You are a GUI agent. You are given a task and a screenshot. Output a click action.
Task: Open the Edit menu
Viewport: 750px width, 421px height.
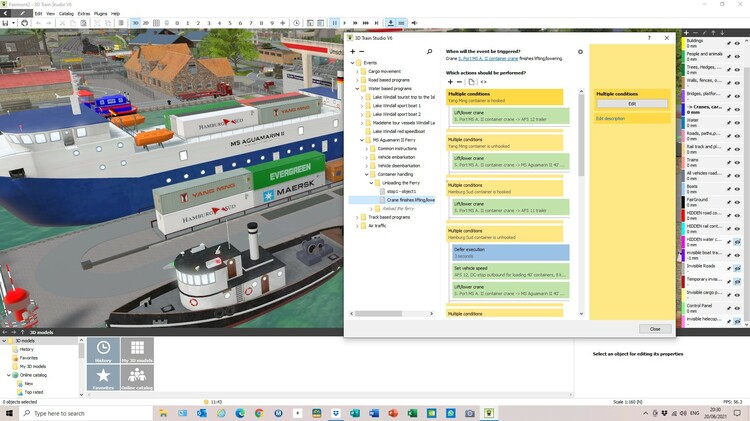click(x=38, y=13)
